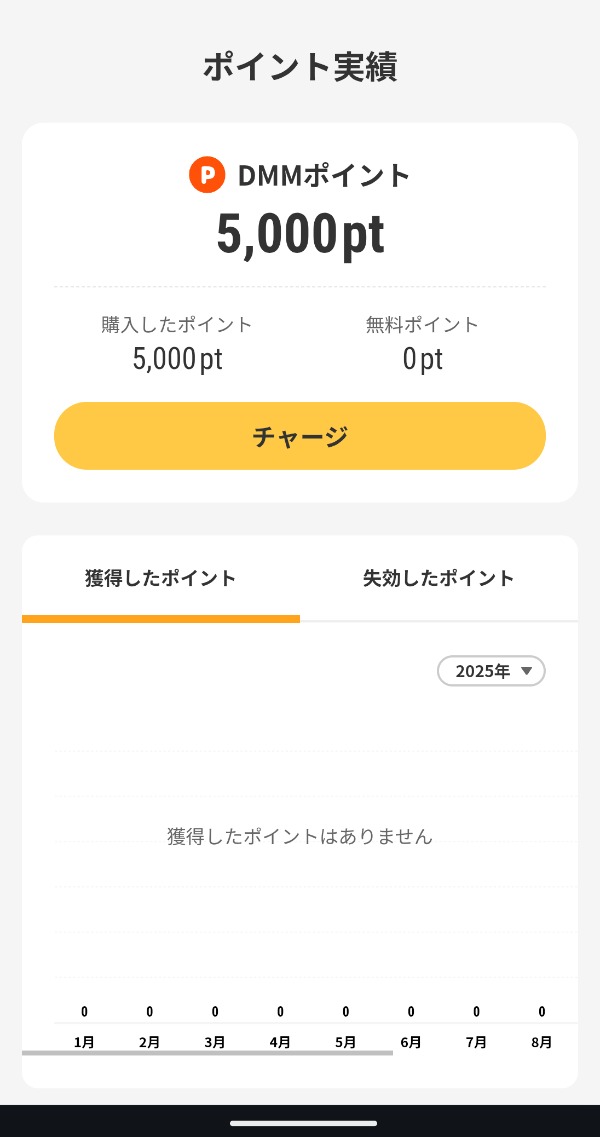Screen dimensions: 600x1137
Task: Click the 3月 month on the chart axis
Action: pyautogui.click(x=215, y=1041)
